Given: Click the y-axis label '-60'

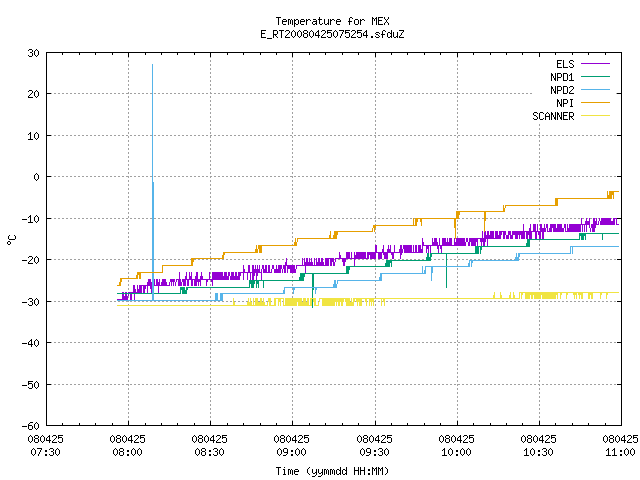Looking at the screenshot, I should tap(31, 426).
